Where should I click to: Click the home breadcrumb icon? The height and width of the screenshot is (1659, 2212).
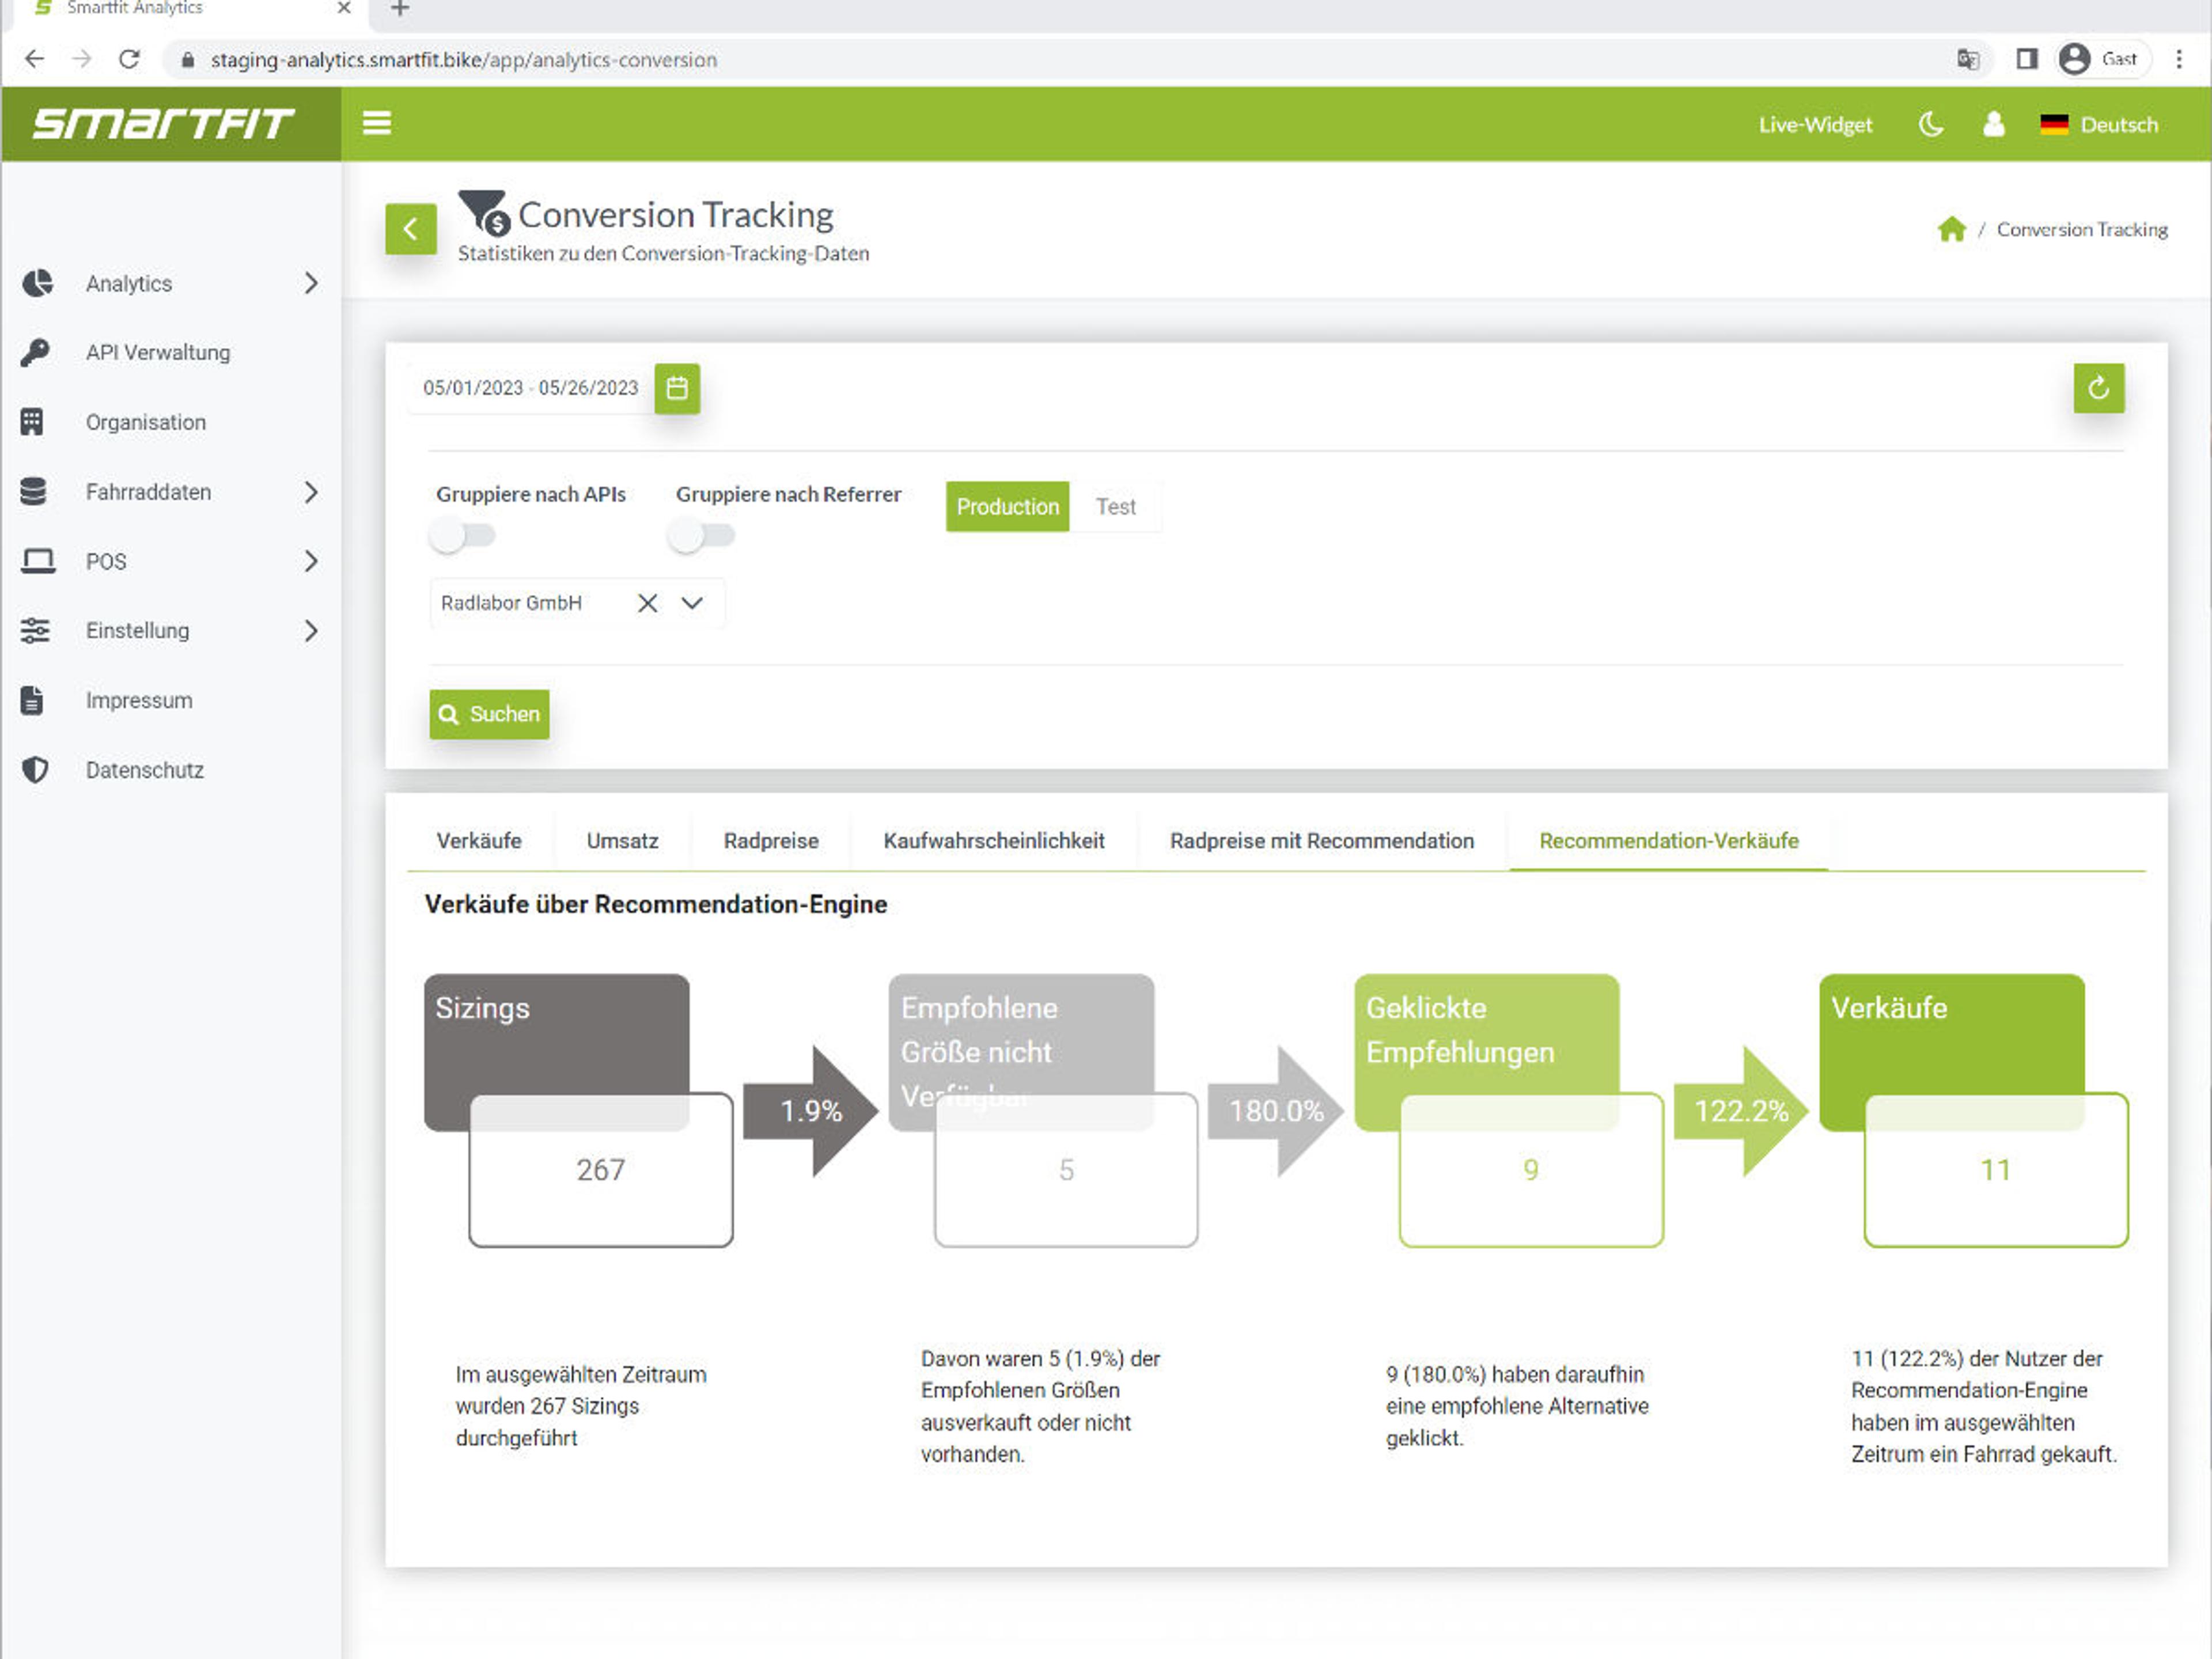[x=1951, y=229]
